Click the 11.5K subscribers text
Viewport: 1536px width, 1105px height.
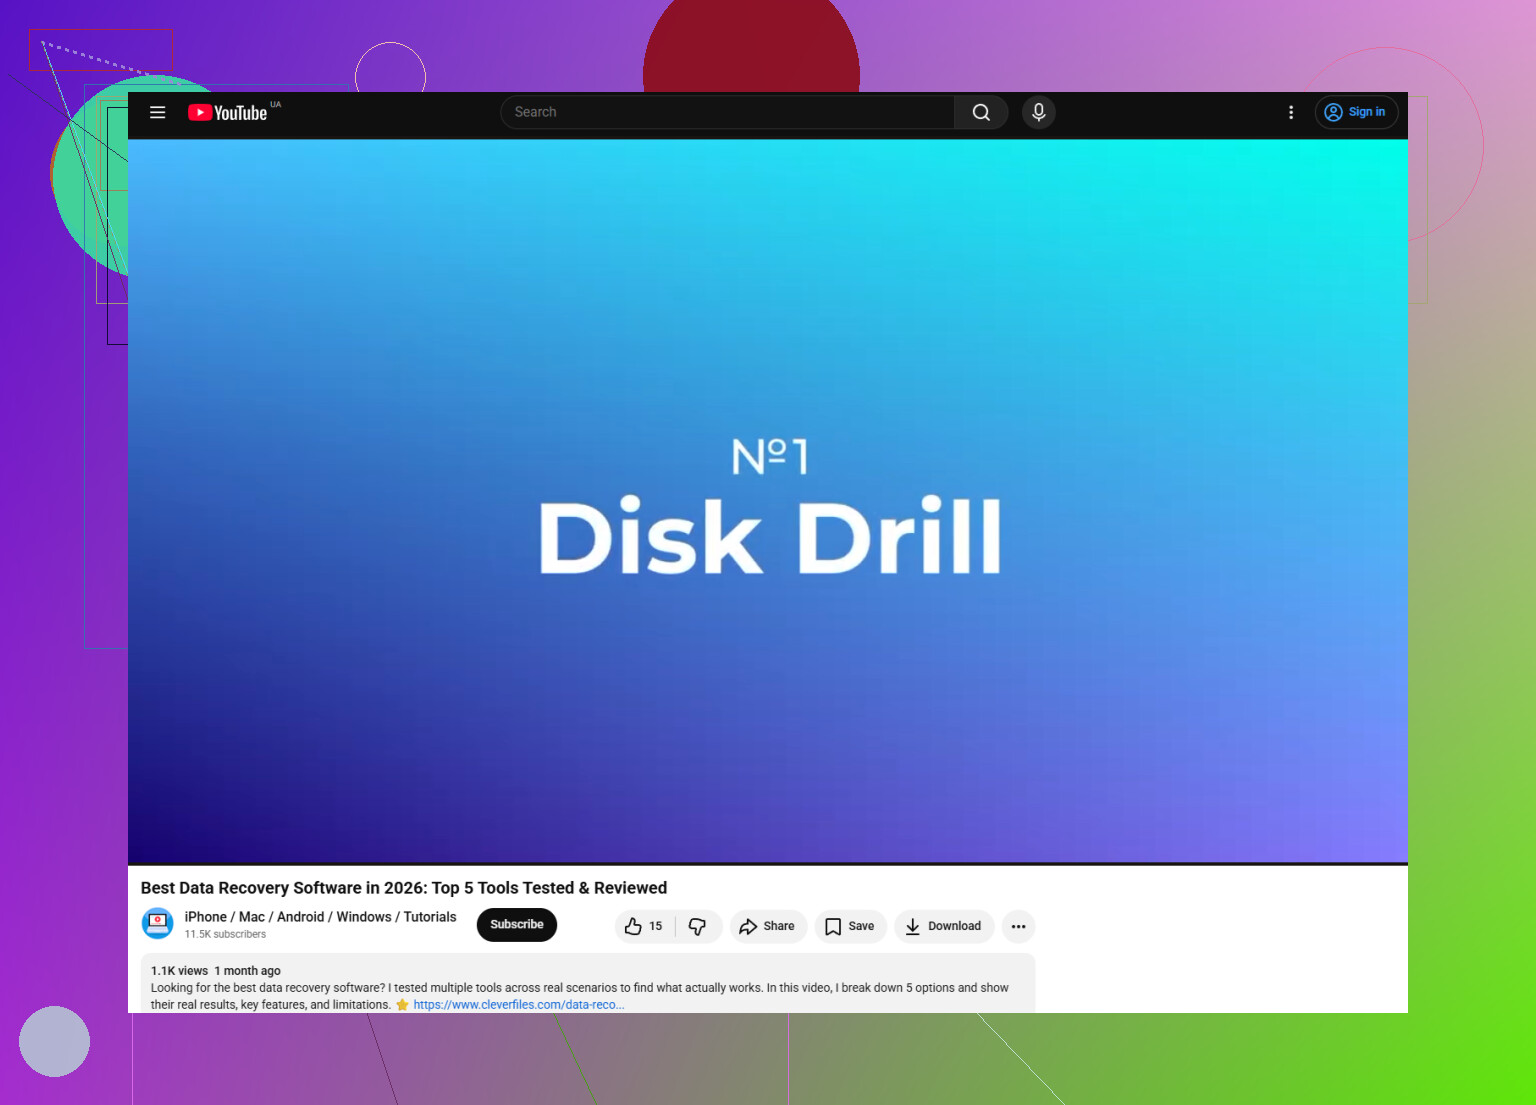225,934
